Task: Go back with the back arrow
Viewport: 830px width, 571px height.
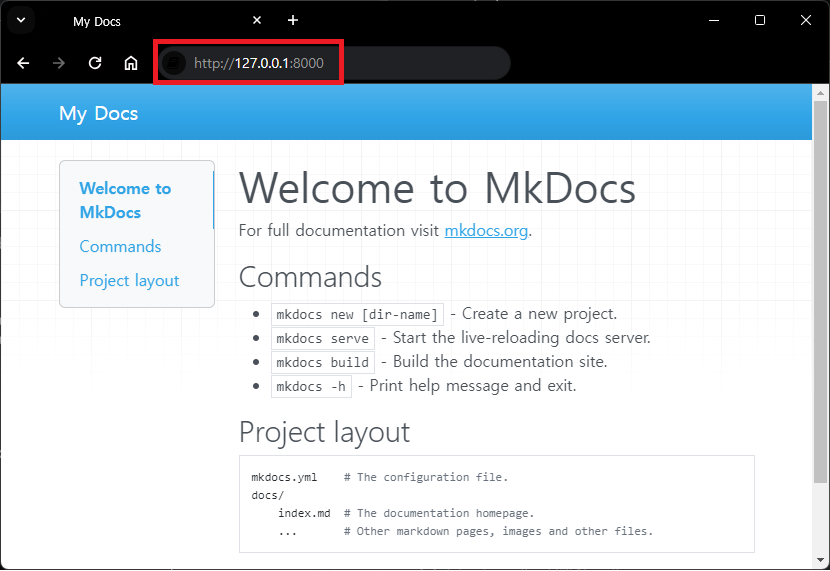Action: (x=23, y=64)
